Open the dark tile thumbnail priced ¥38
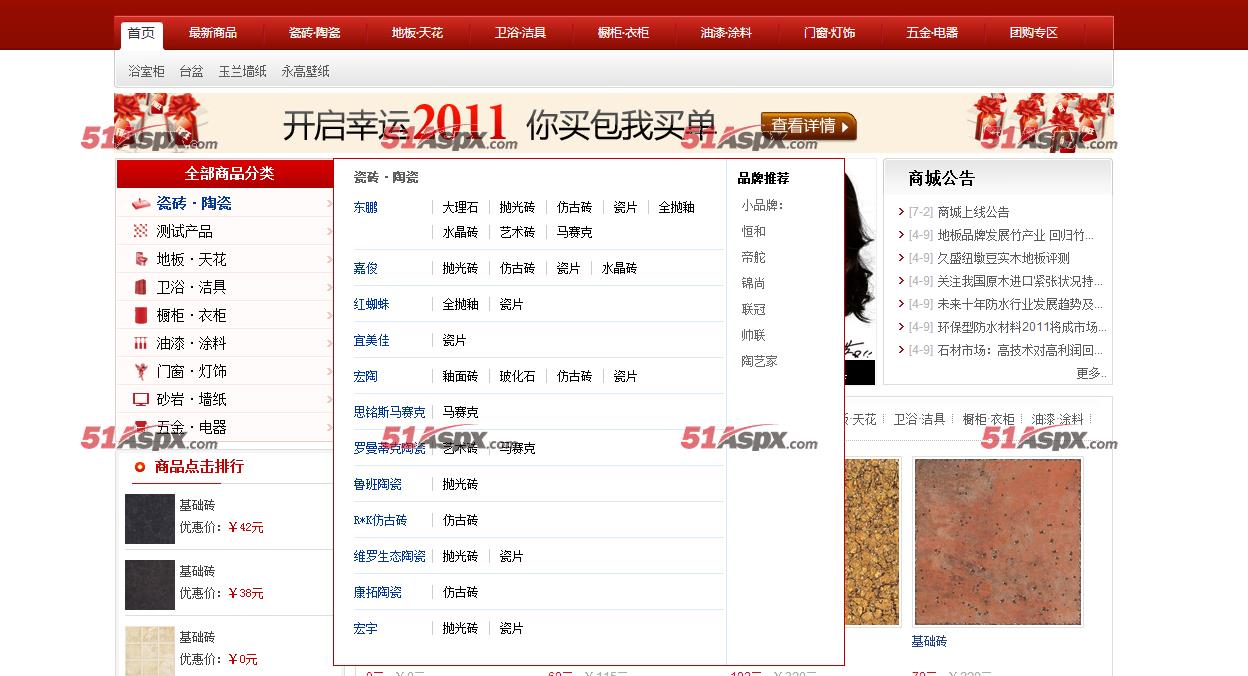1248x676 pixels. (x=150, y=584)
